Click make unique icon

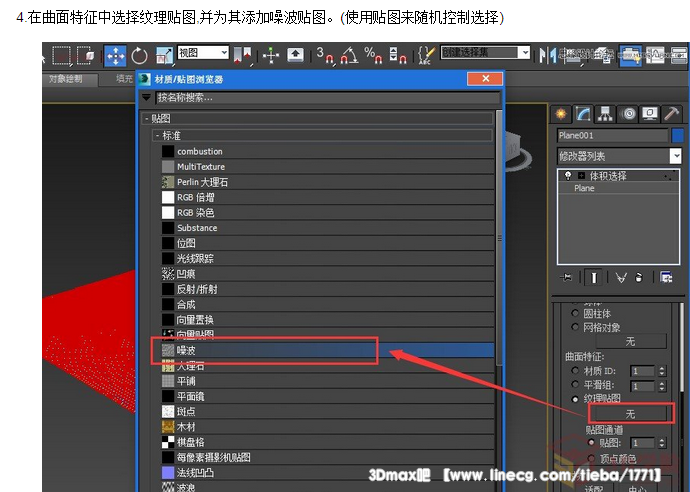pyautogui.click(x=621, y=278)
